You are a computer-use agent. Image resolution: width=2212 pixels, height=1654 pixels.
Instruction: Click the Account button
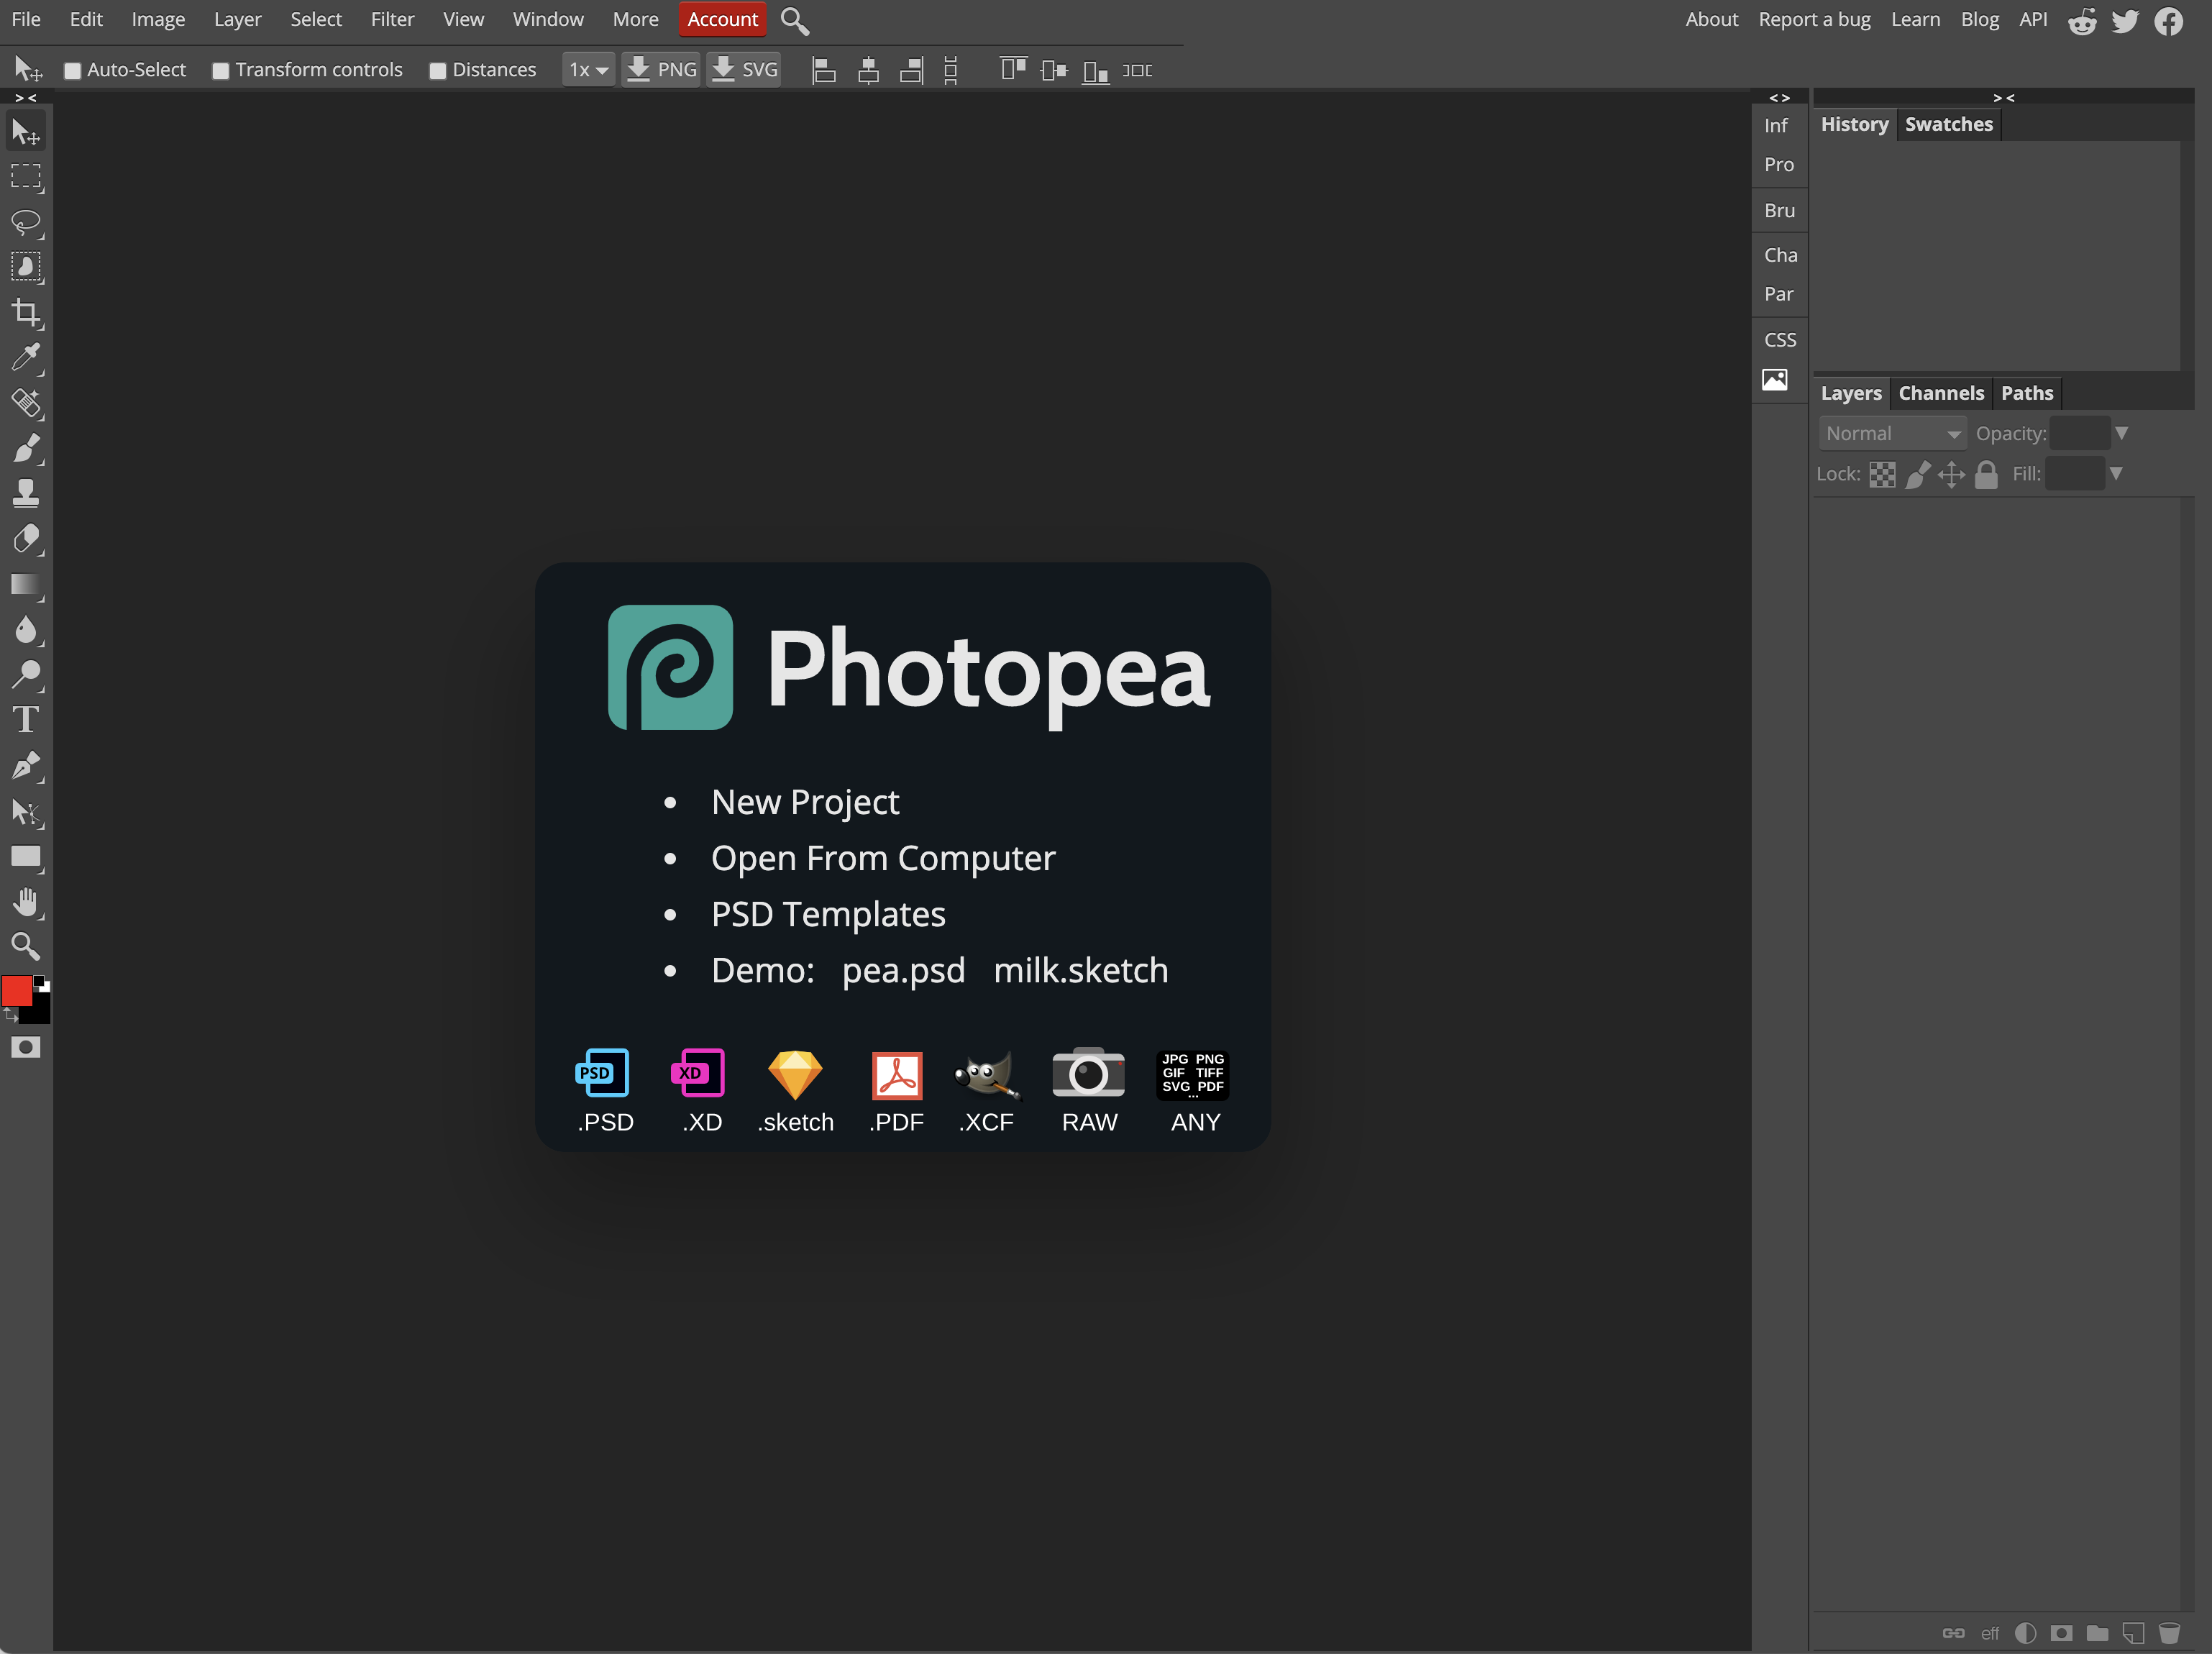(722, 19)
